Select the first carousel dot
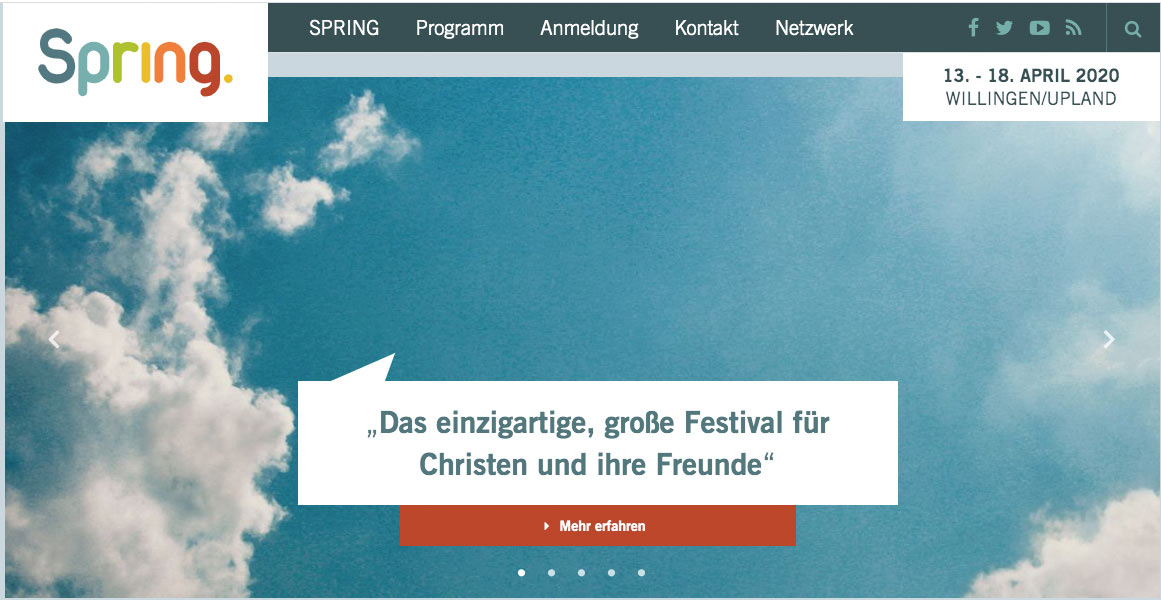Viewport: 1161px width, 600px height. click(521, 573)
